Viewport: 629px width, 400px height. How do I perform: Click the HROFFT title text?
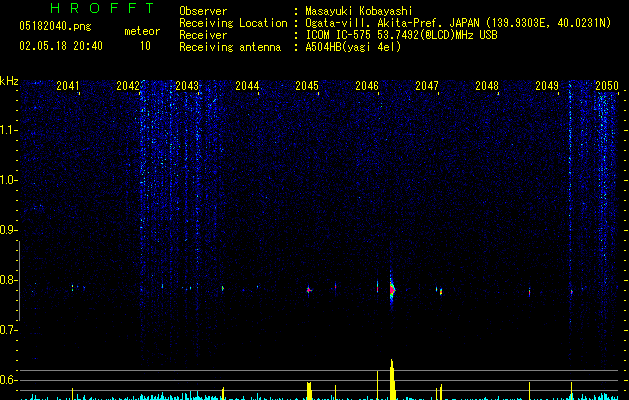pos(102,8)
